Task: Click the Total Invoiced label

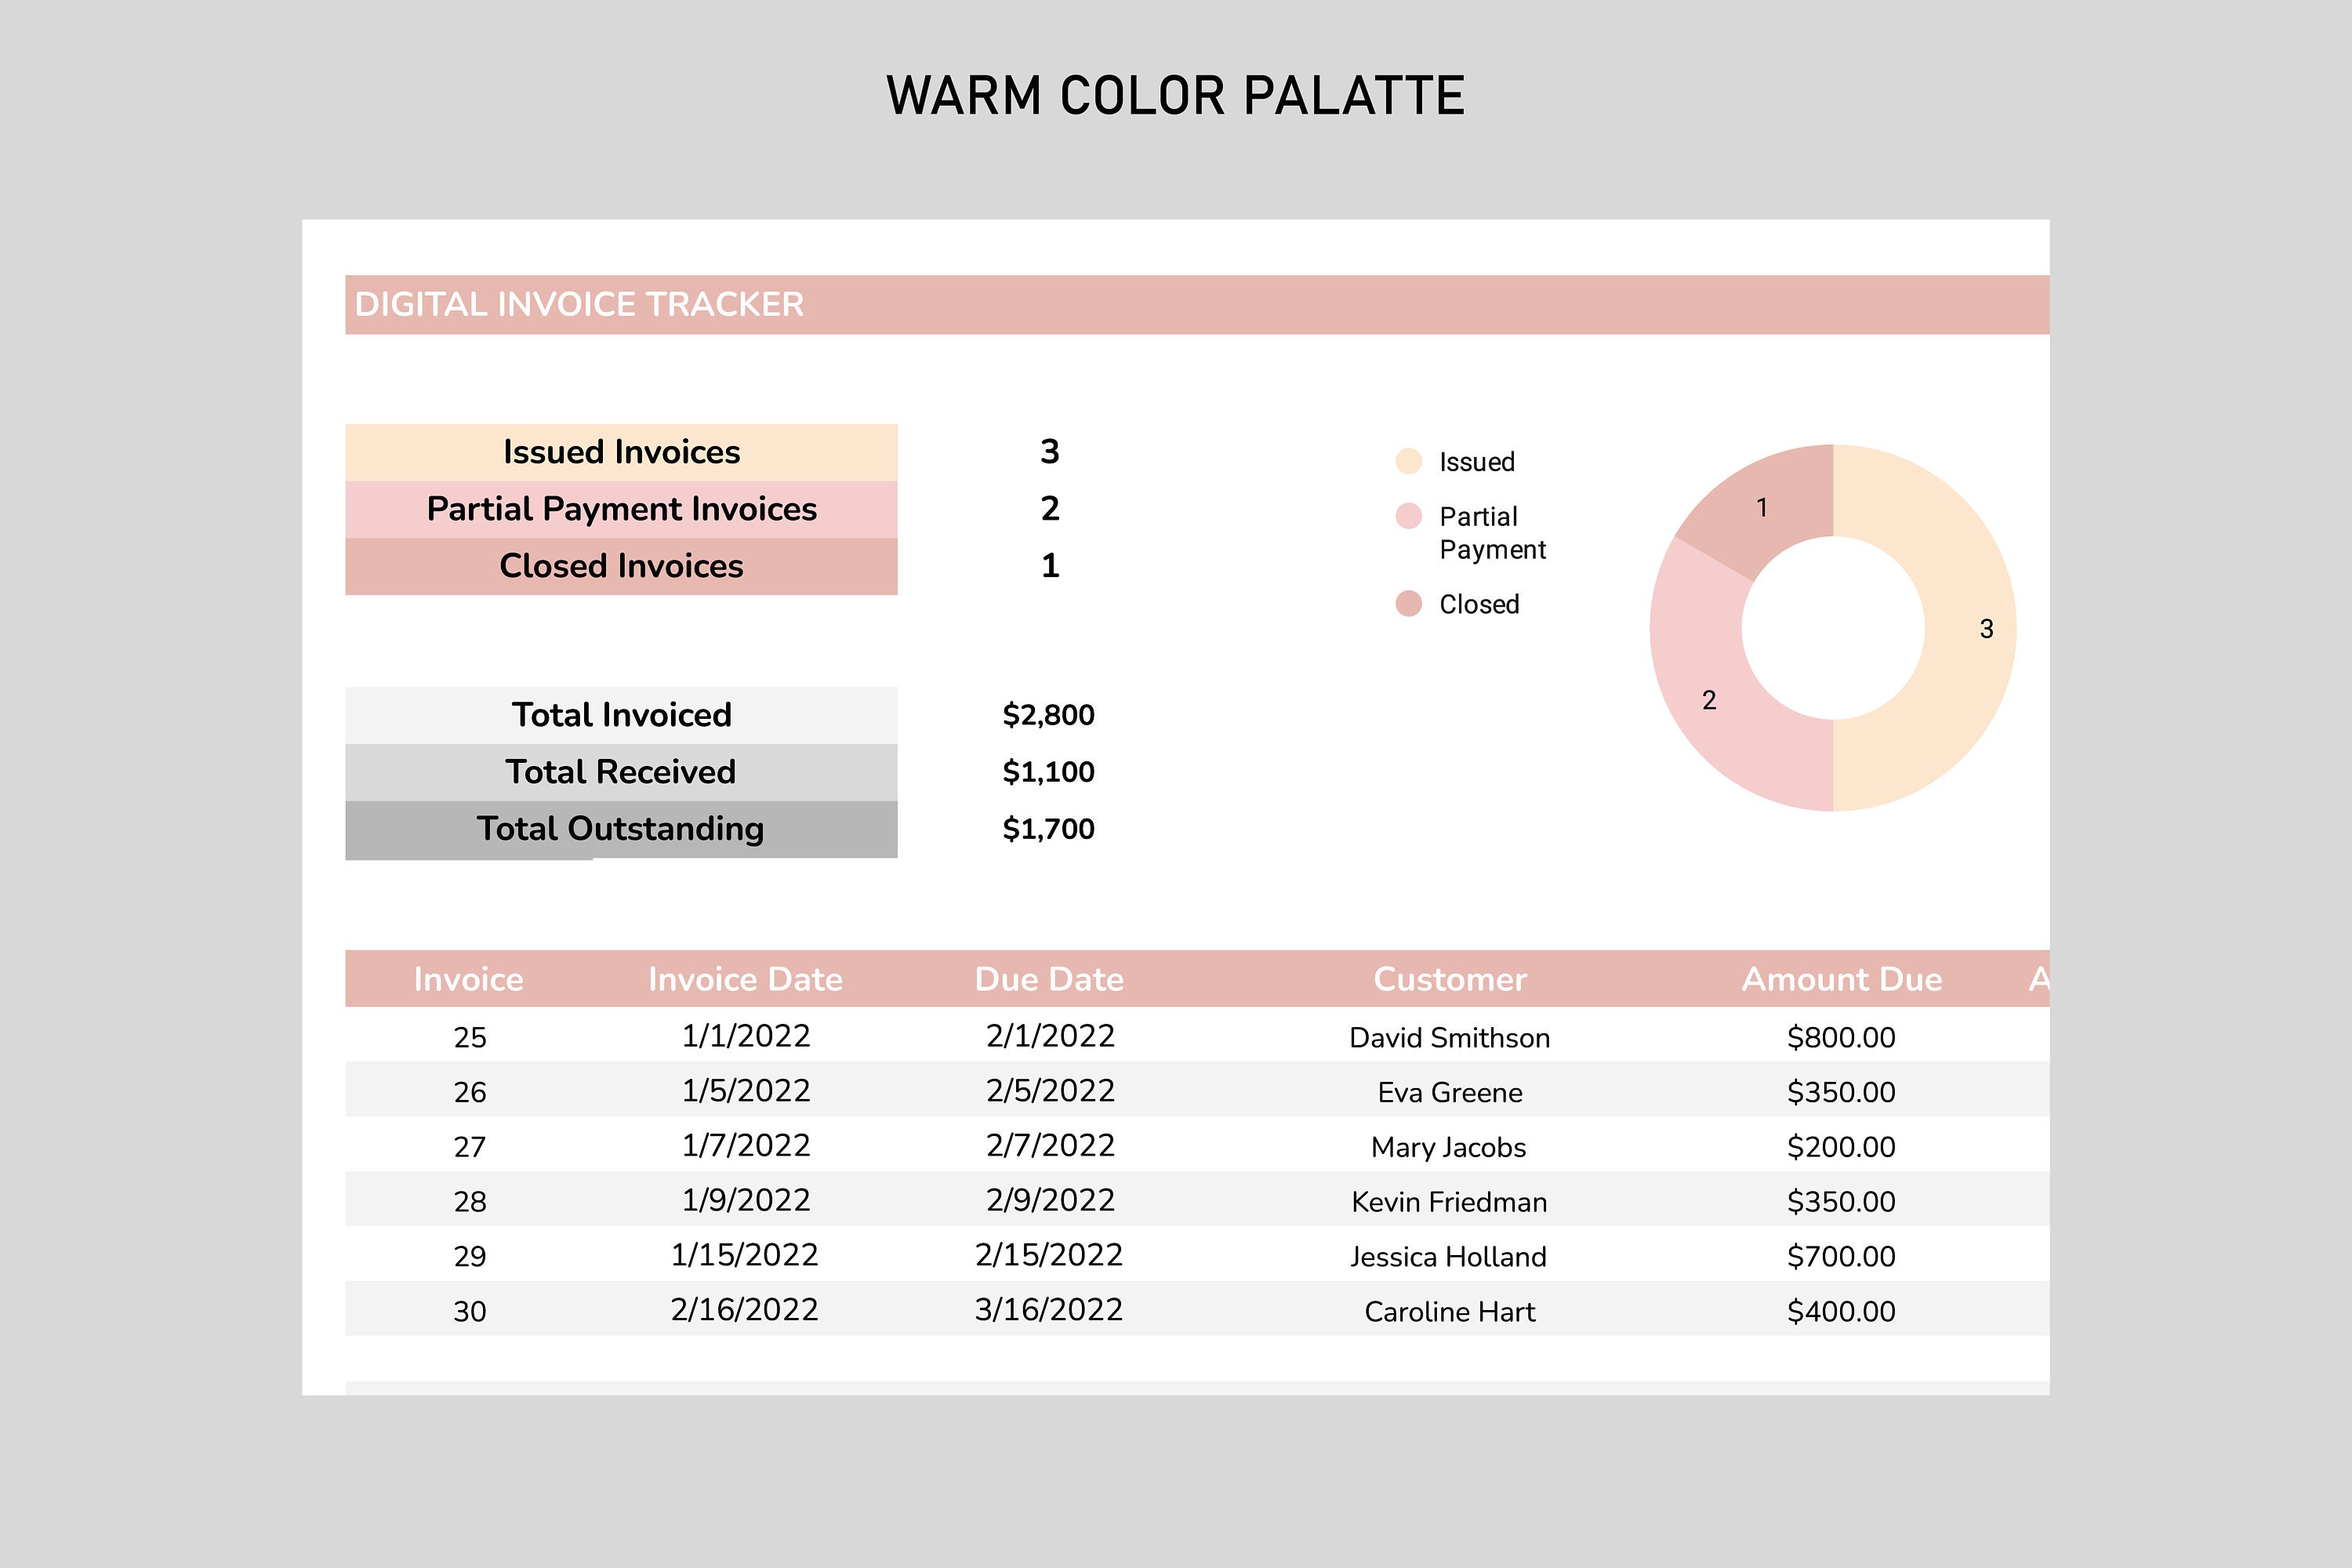Action: pyautogui.click(x=620, y=714)
